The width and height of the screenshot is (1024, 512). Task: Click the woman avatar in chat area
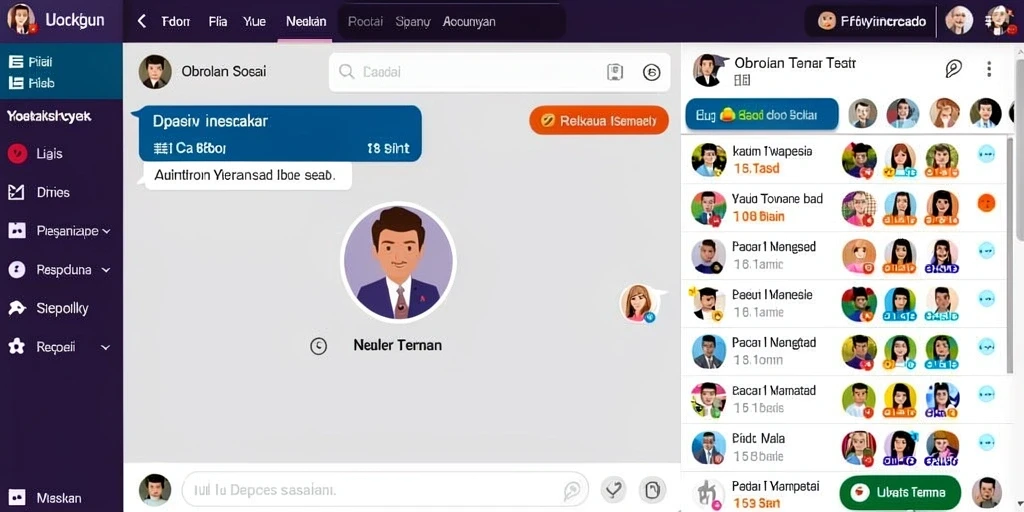638,303
